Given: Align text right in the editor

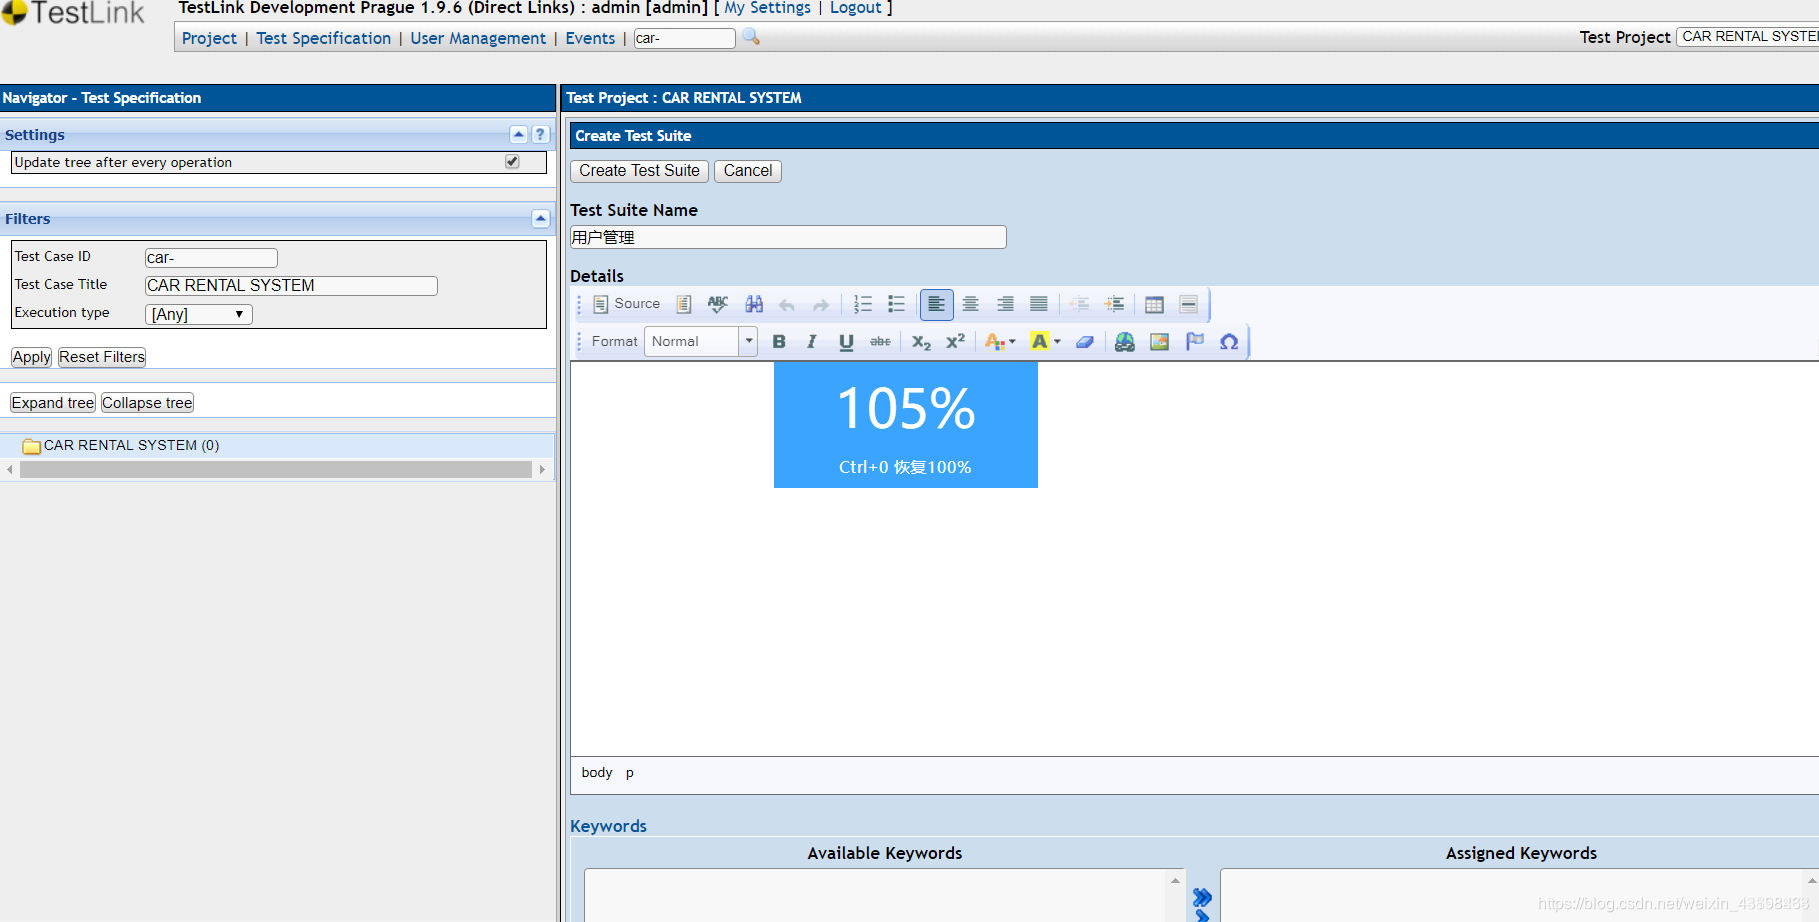Looking at the screenshot, I should coord(1005,304).
